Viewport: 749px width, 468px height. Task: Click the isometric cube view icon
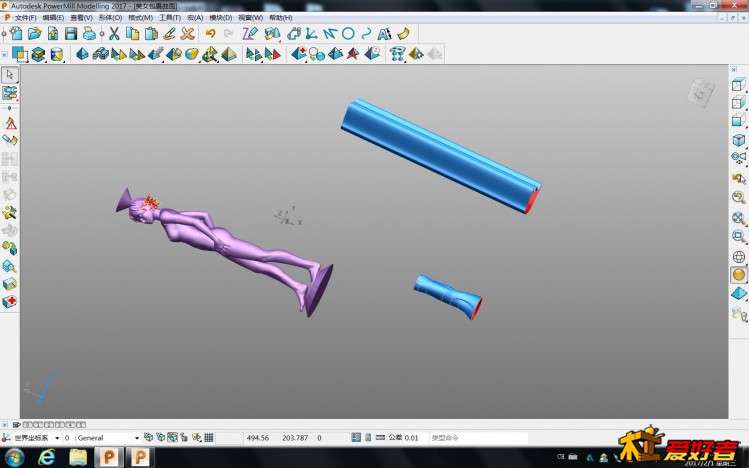pyautogui.click(x=738, y=140)
